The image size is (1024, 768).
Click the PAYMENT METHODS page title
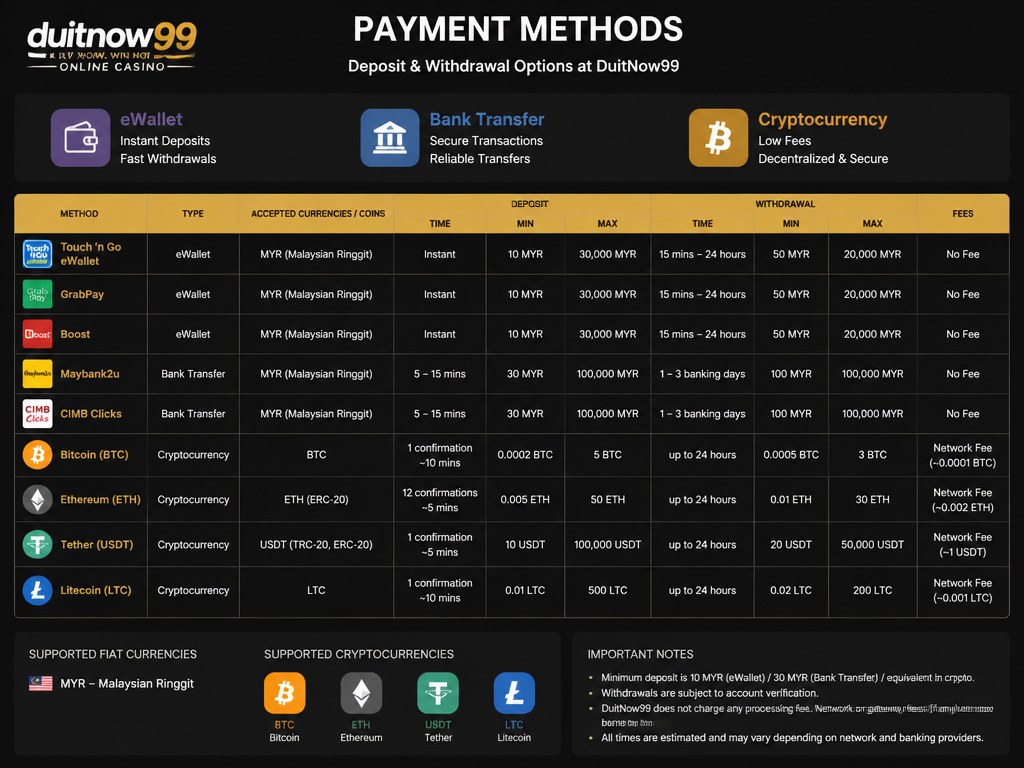tap(518, 29)
